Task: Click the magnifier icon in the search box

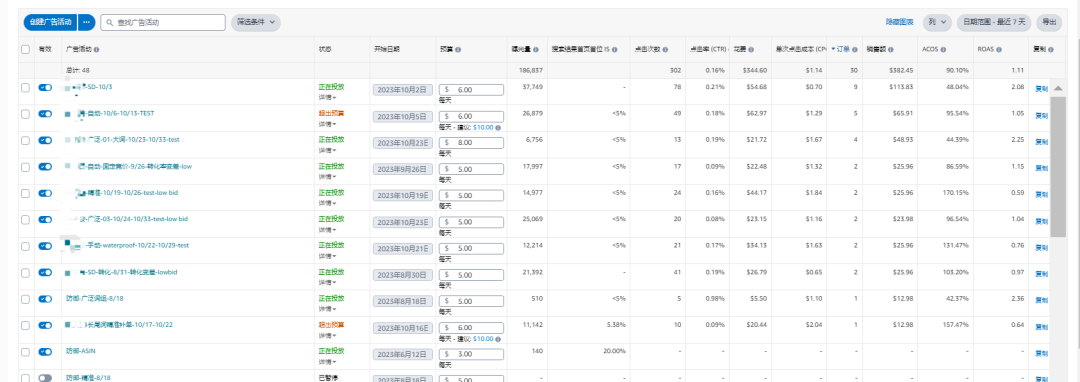Action: pos(110,22)
